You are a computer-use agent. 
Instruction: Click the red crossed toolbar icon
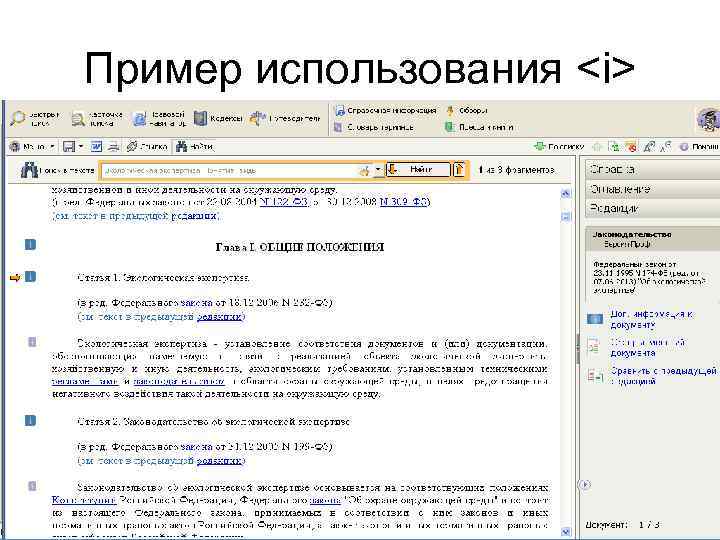[631, 146]
